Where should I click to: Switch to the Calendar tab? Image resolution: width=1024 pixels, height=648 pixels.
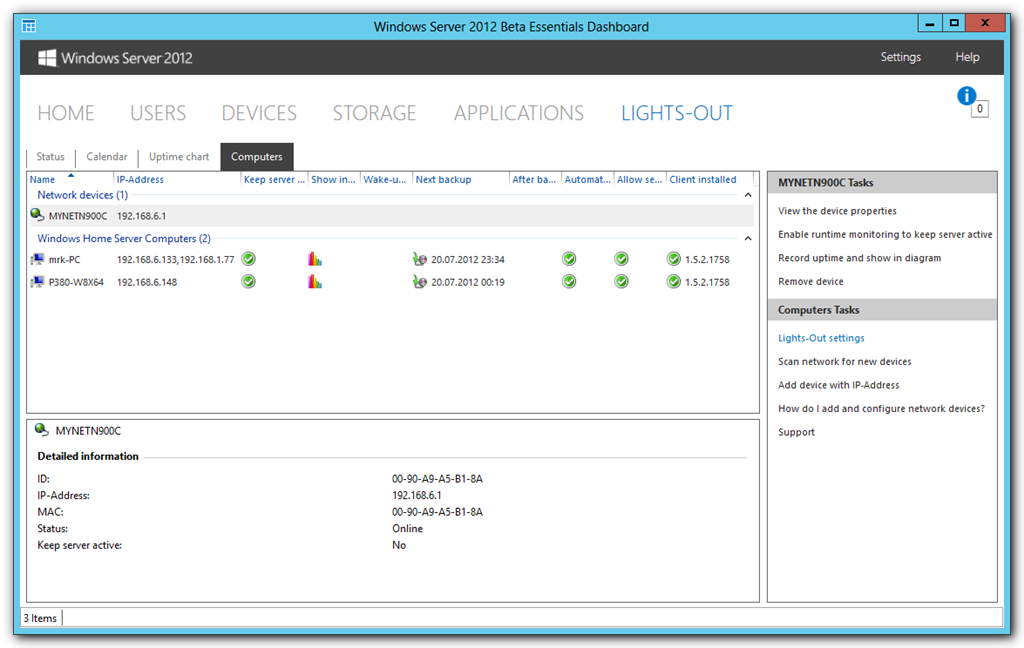(106, 157)
